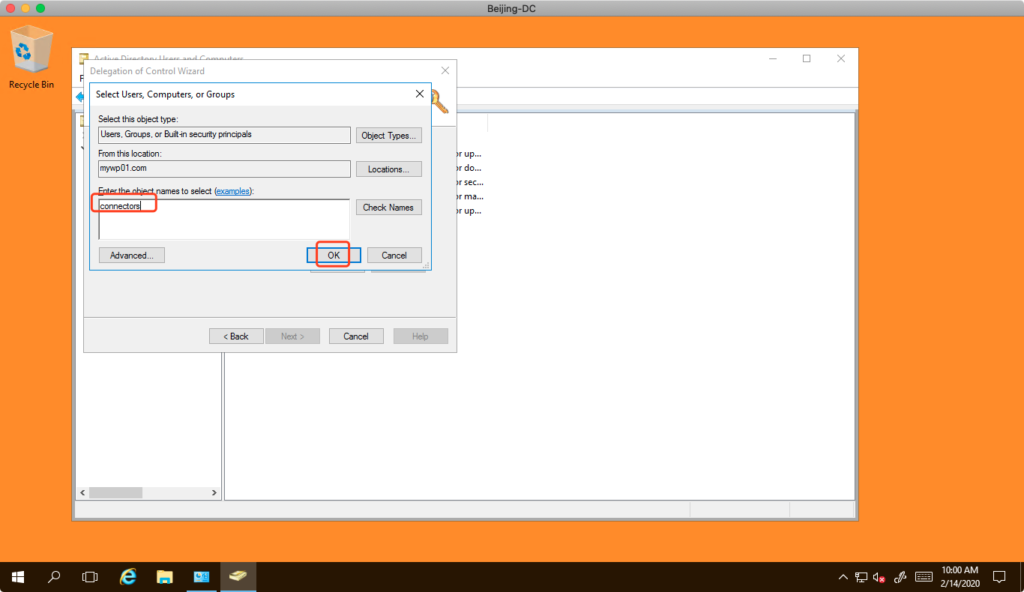Open File Explorer from taskbar
This screenshot has height=592, width=1024.
(165, 577)
